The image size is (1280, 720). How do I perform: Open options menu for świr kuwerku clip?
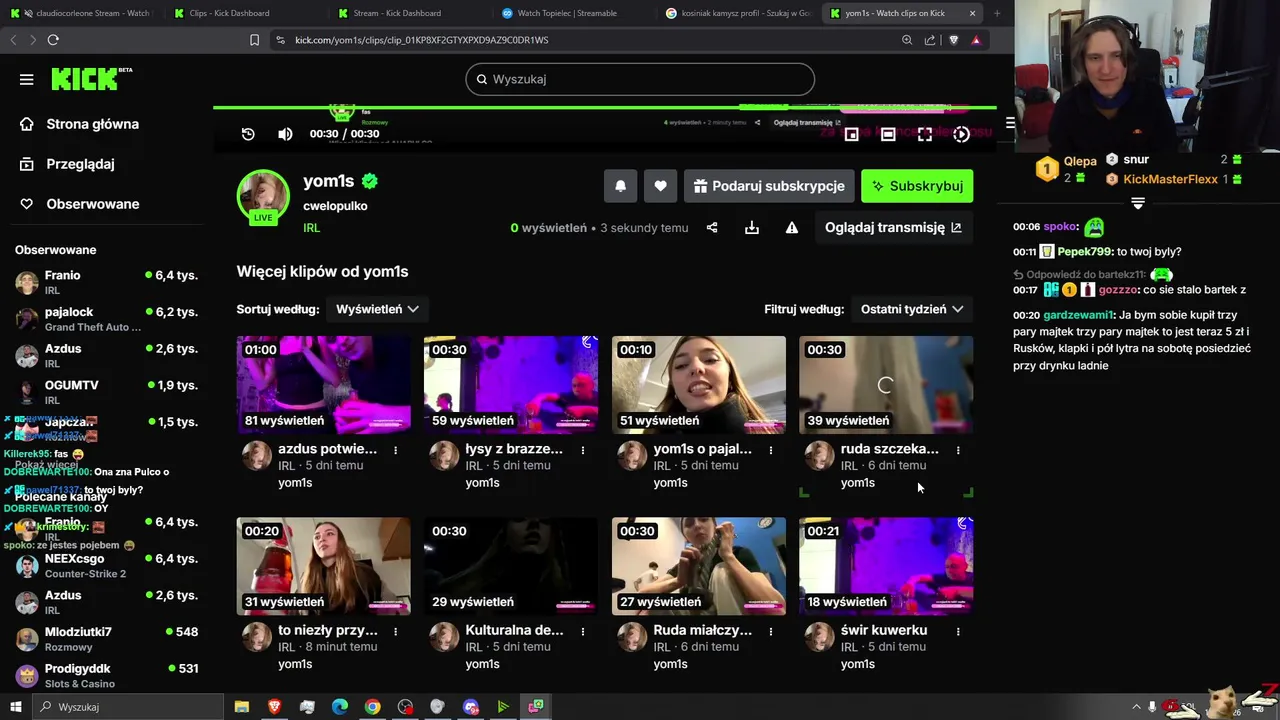958,631
